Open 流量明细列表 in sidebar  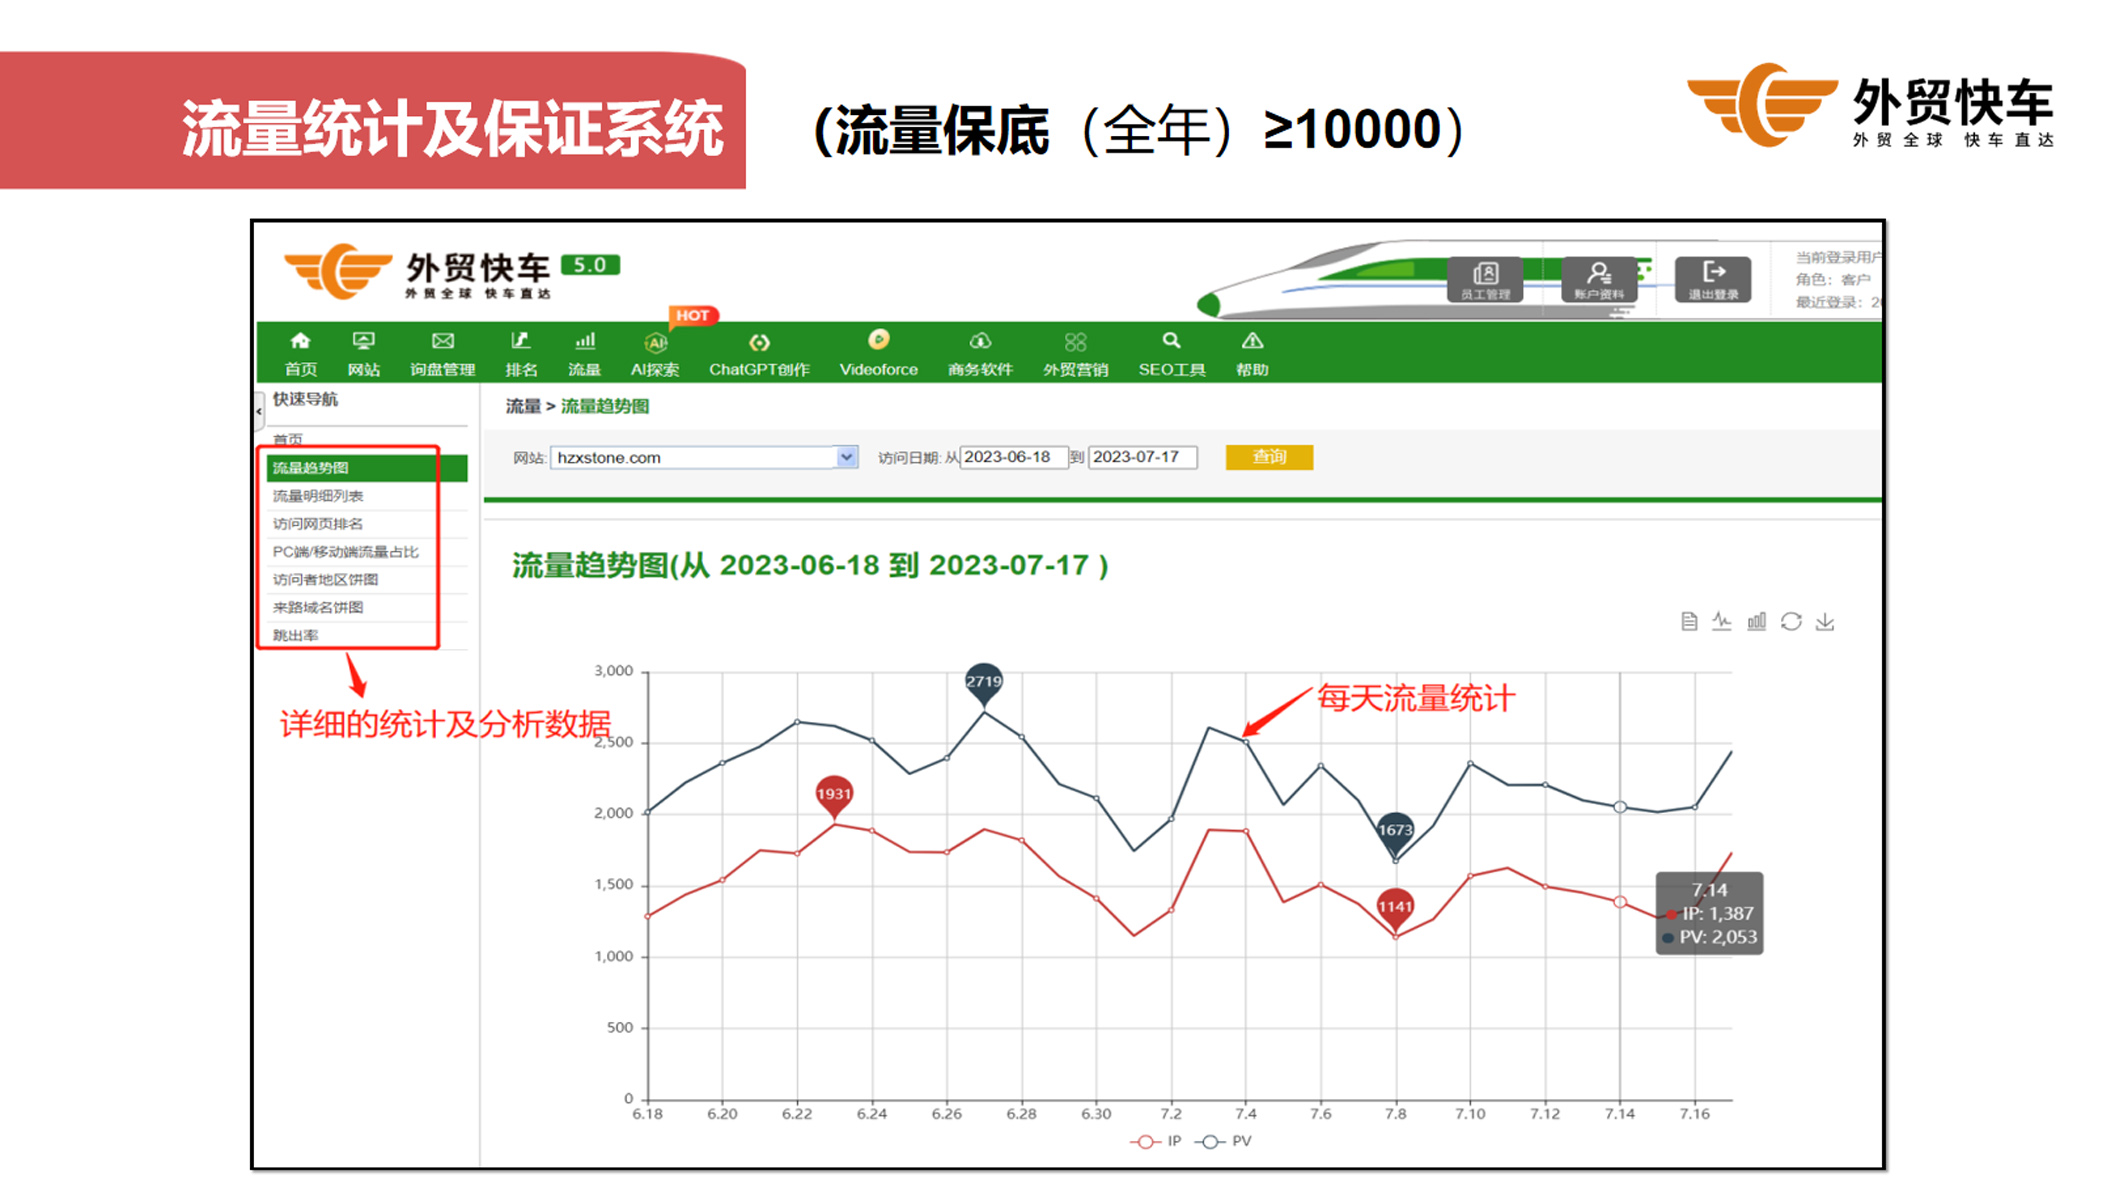(x=318, y=496)
